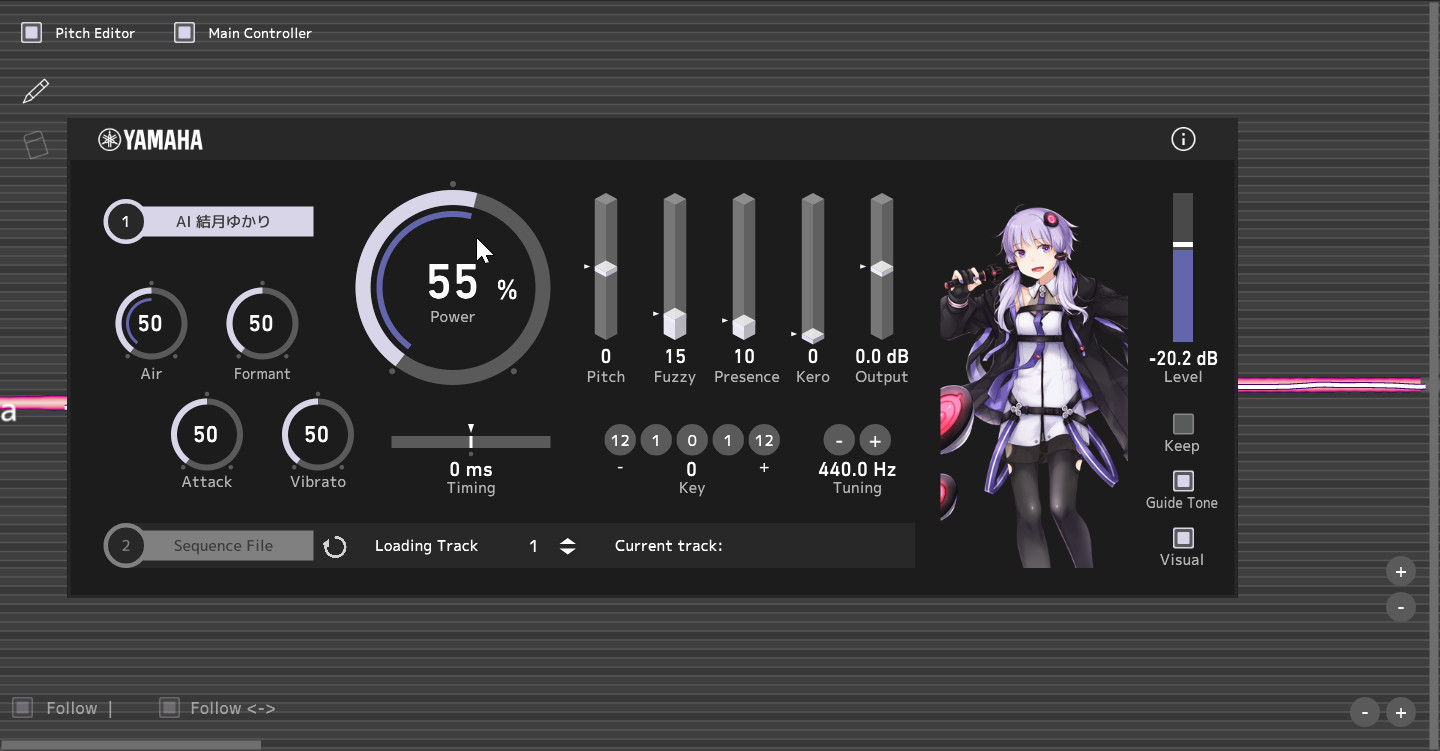Decrease tuning with the minus button
The image size is (1440, 751).
839,440
